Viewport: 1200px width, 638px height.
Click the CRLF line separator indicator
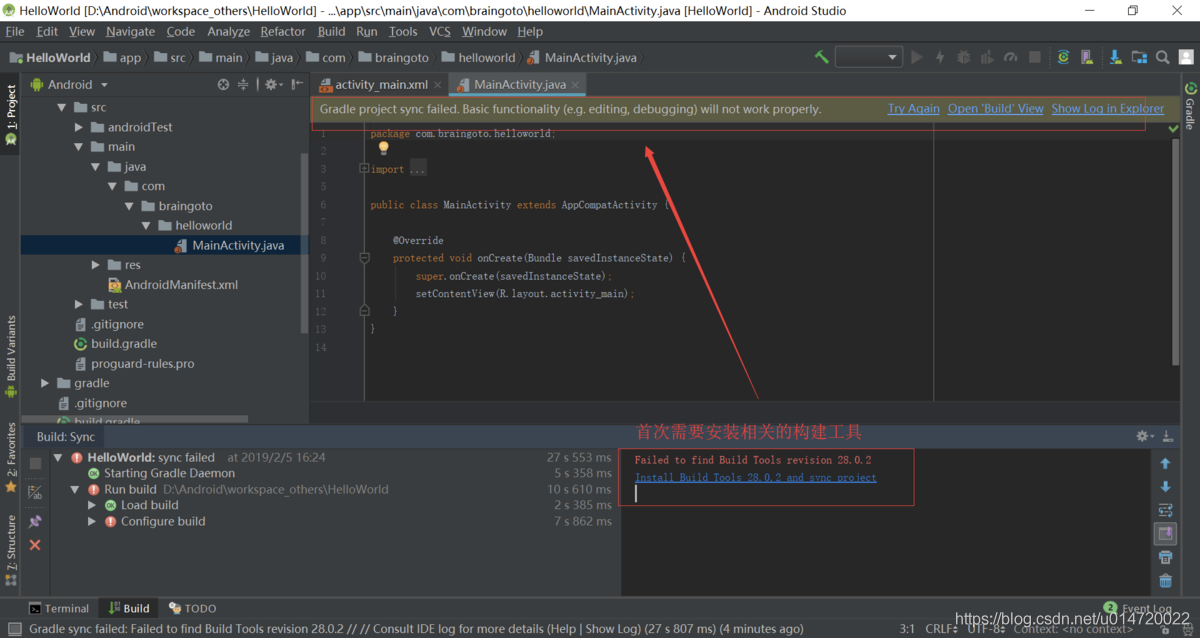pos(942,629)
